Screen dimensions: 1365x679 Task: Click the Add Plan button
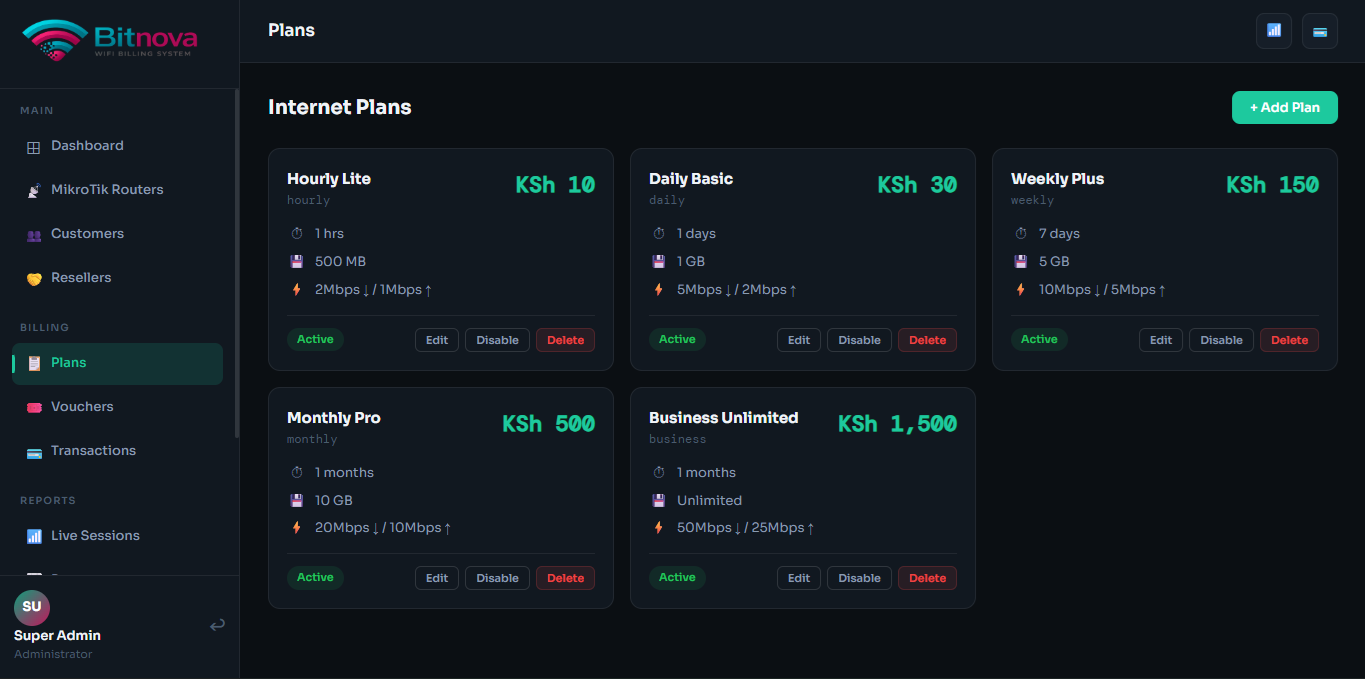[1284, 107]
